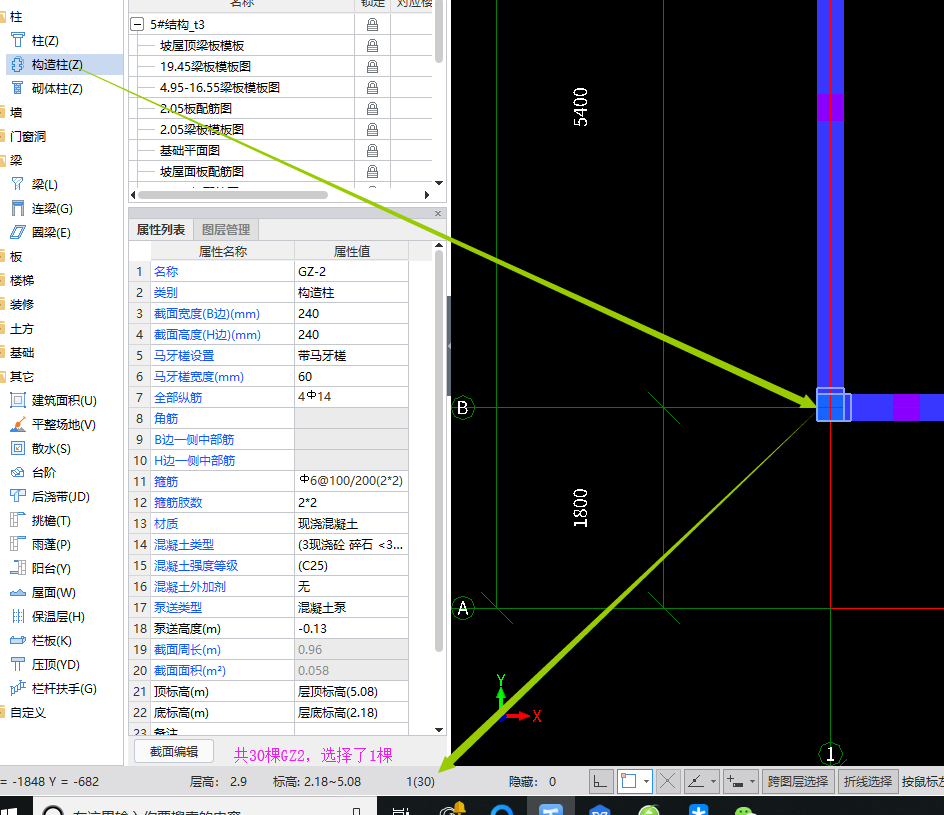
Task: Select the 屋面(W) roof component
Action: tap(53, 592)
